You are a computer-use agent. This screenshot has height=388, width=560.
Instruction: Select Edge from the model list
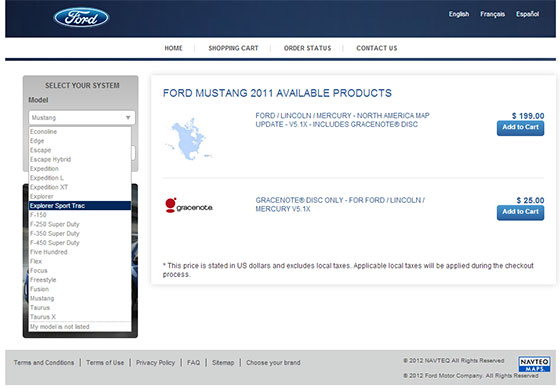click(80, 141)
